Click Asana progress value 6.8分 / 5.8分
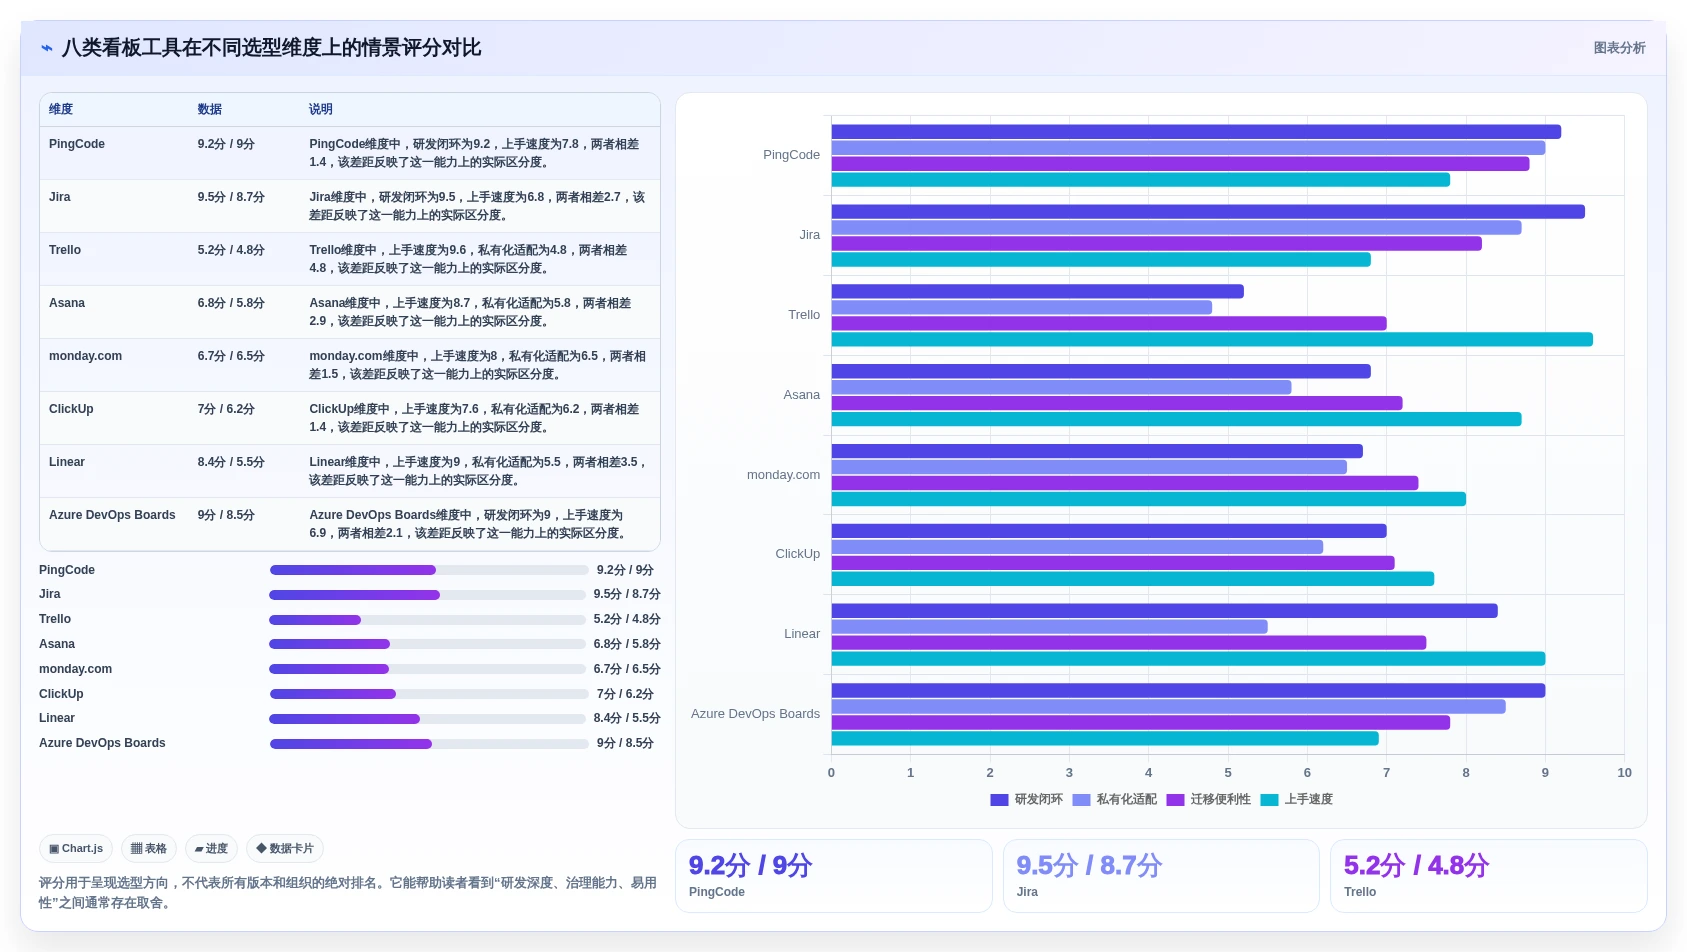The width and height of the screenshot is (1687, 952). 627,644
